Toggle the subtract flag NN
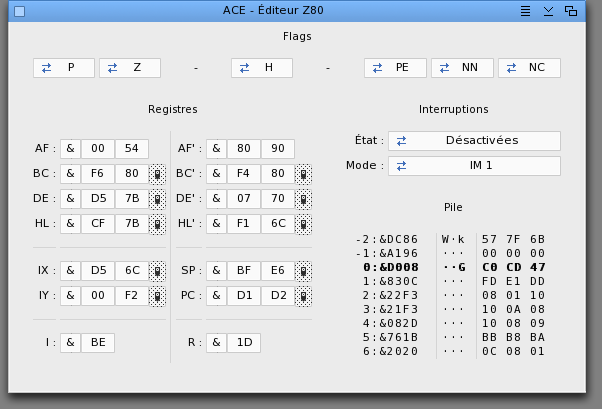This screenshot has height=409, width=602. [462, 68]
